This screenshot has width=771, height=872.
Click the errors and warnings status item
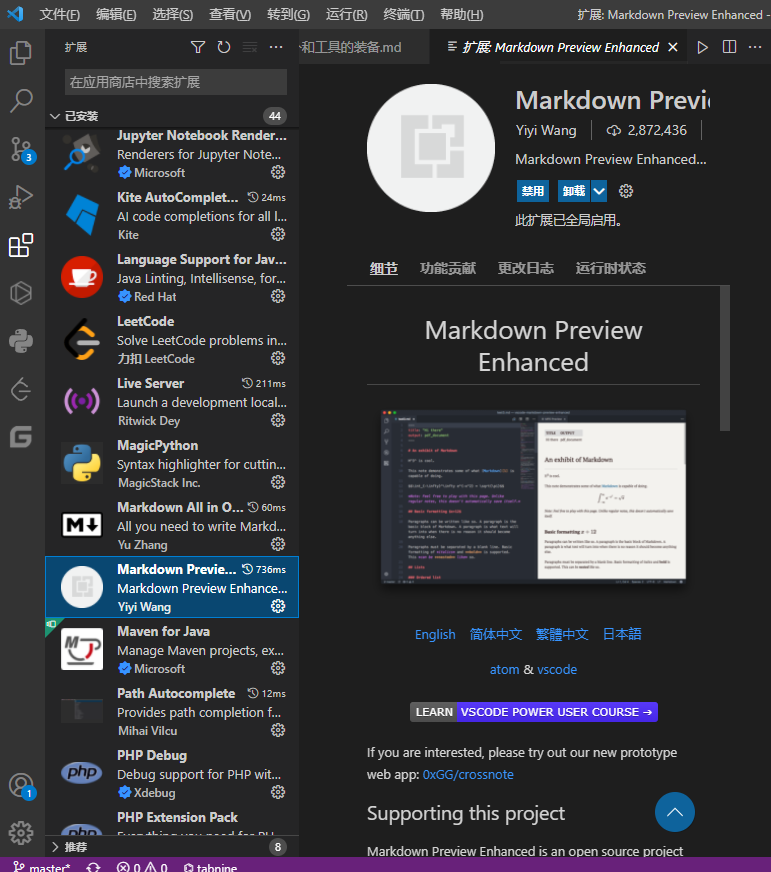click(x=142, y=867)
